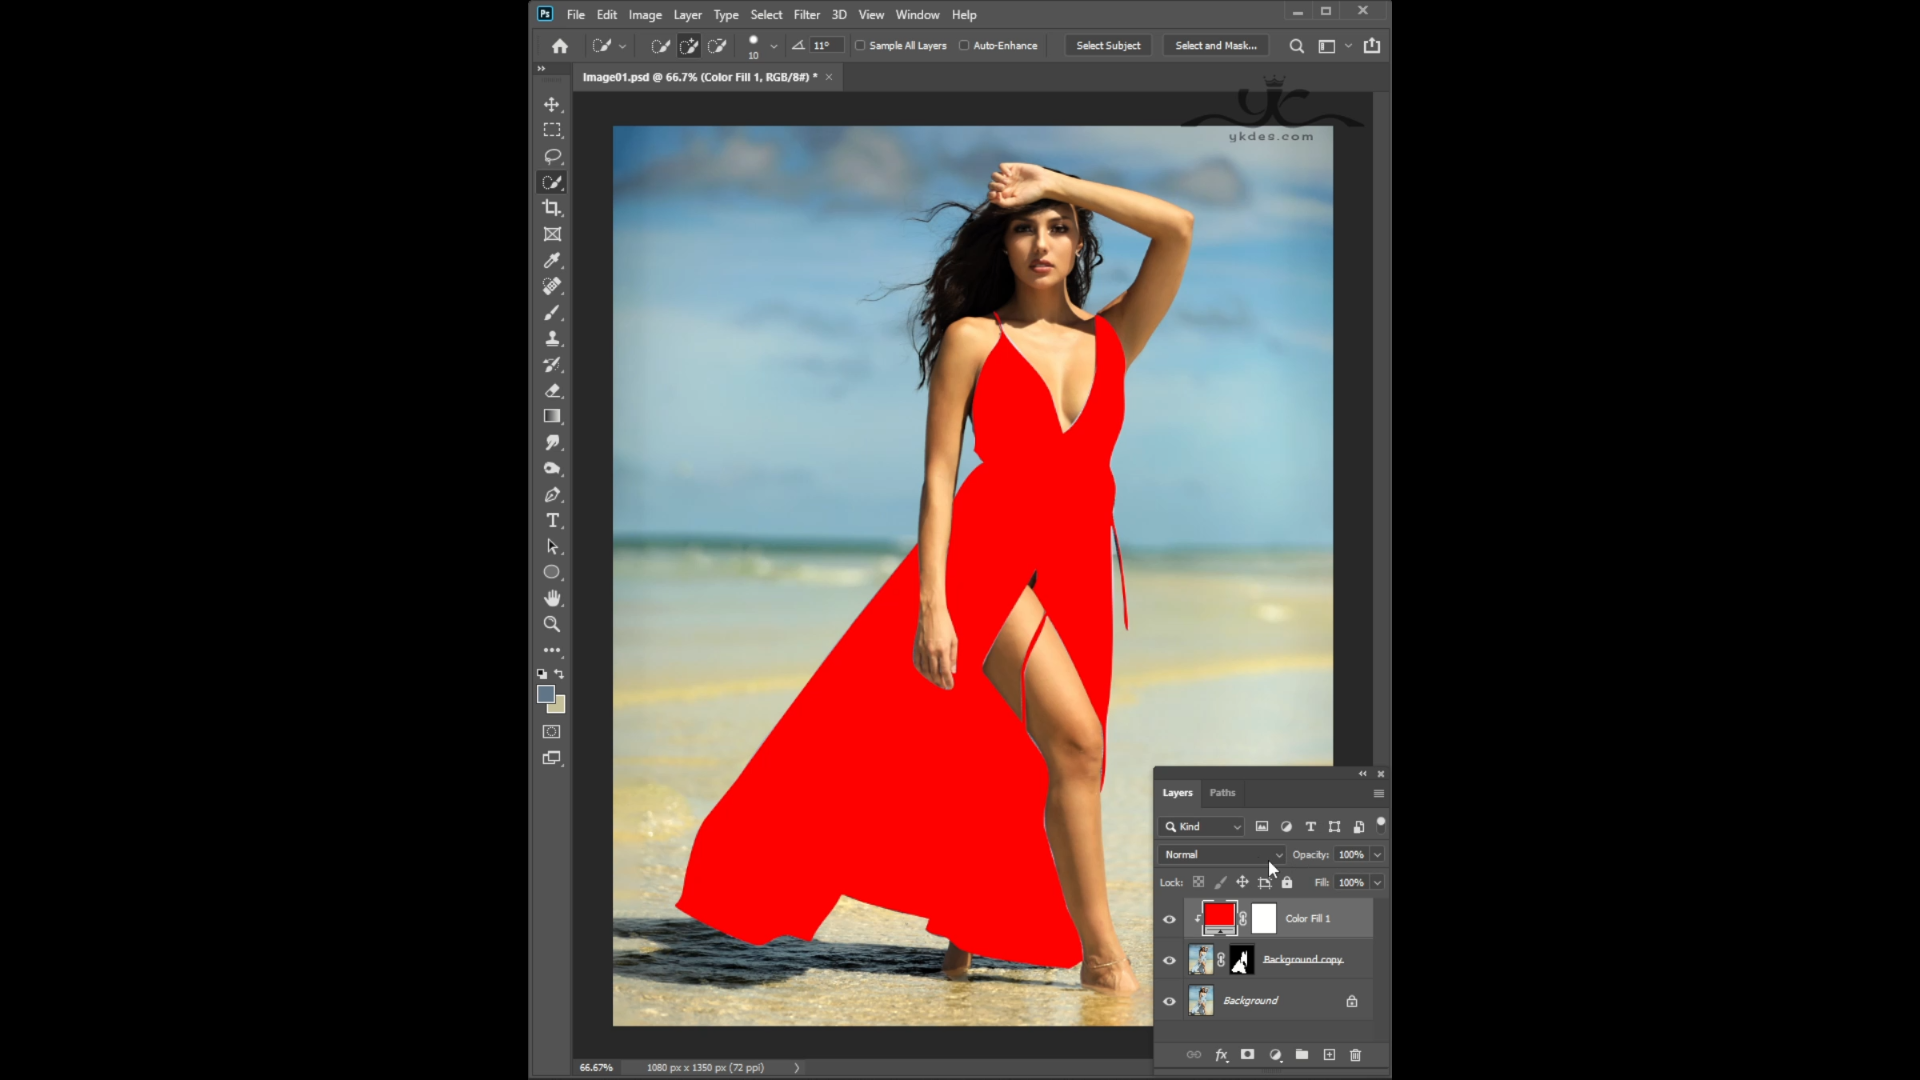The height and width of the screenshot is (1080, 1920).
Task: Click the Select and Mask button
Action: click(x=1215, y=46)
